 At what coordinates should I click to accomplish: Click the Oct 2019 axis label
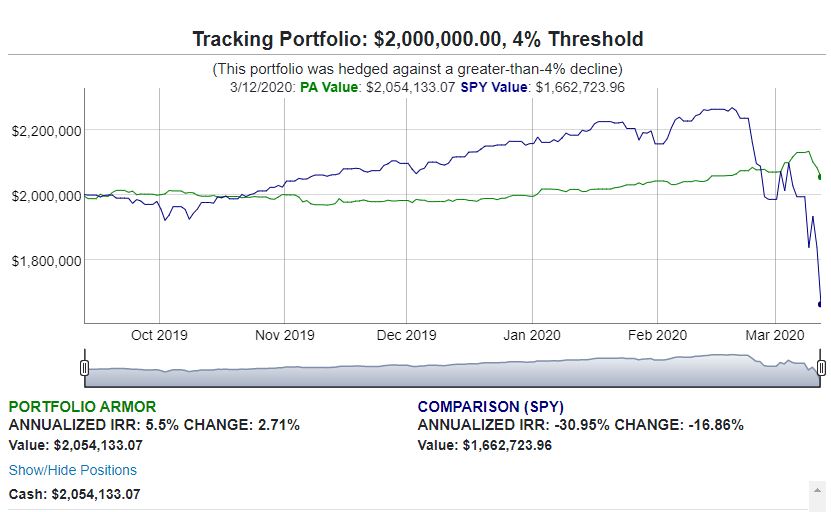[x=159, y=335]
